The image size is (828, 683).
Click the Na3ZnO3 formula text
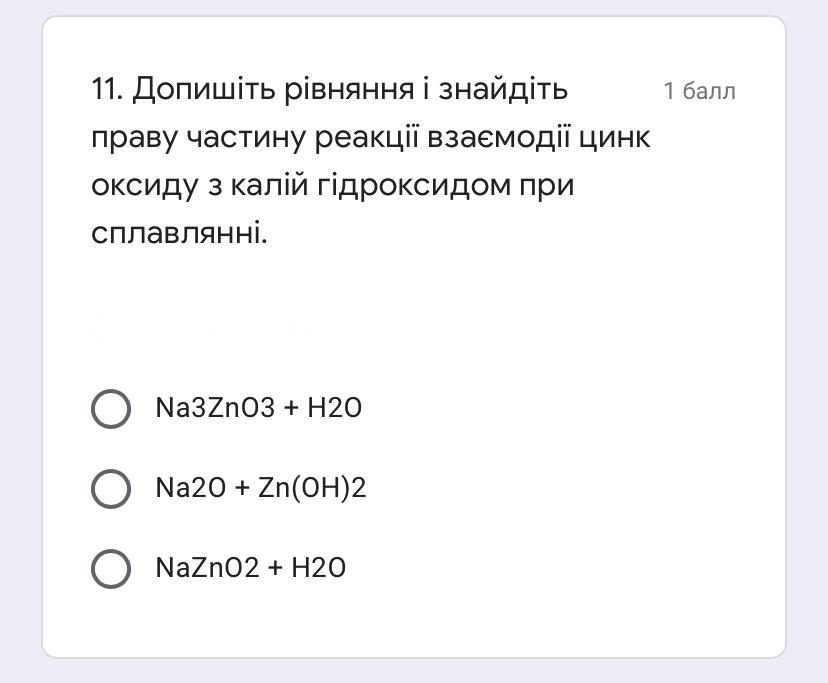click(x=215, y=408)
